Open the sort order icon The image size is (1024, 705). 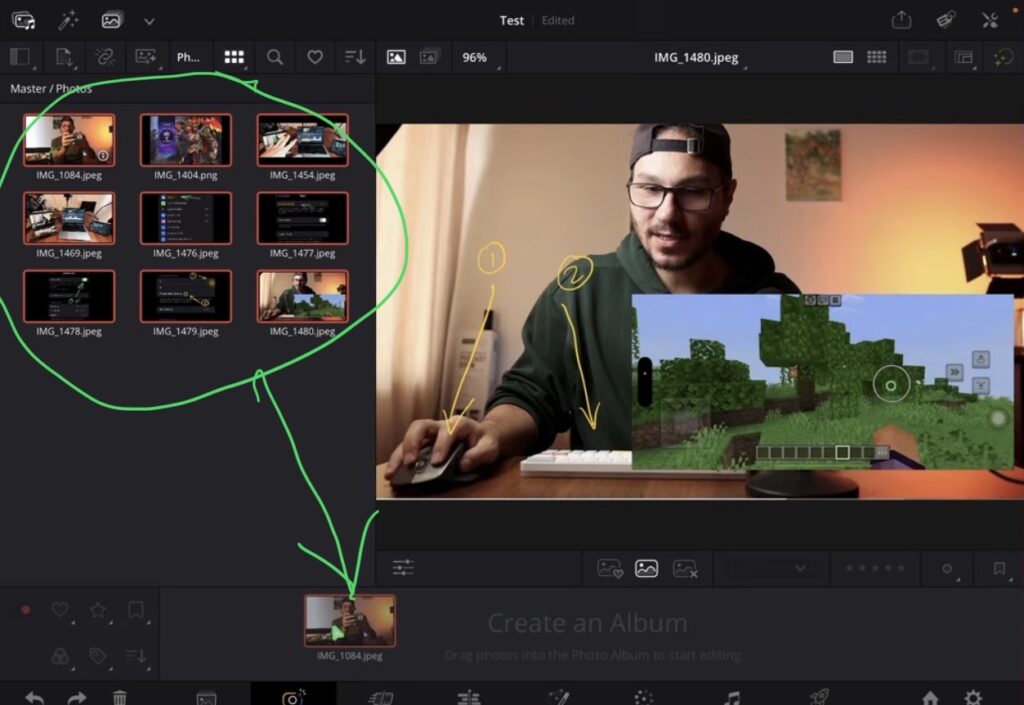(355, 57)
